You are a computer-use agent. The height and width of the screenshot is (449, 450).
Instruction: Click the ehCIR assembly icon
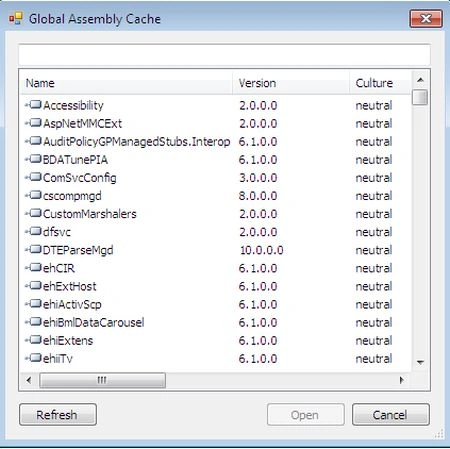click(34, 267)
